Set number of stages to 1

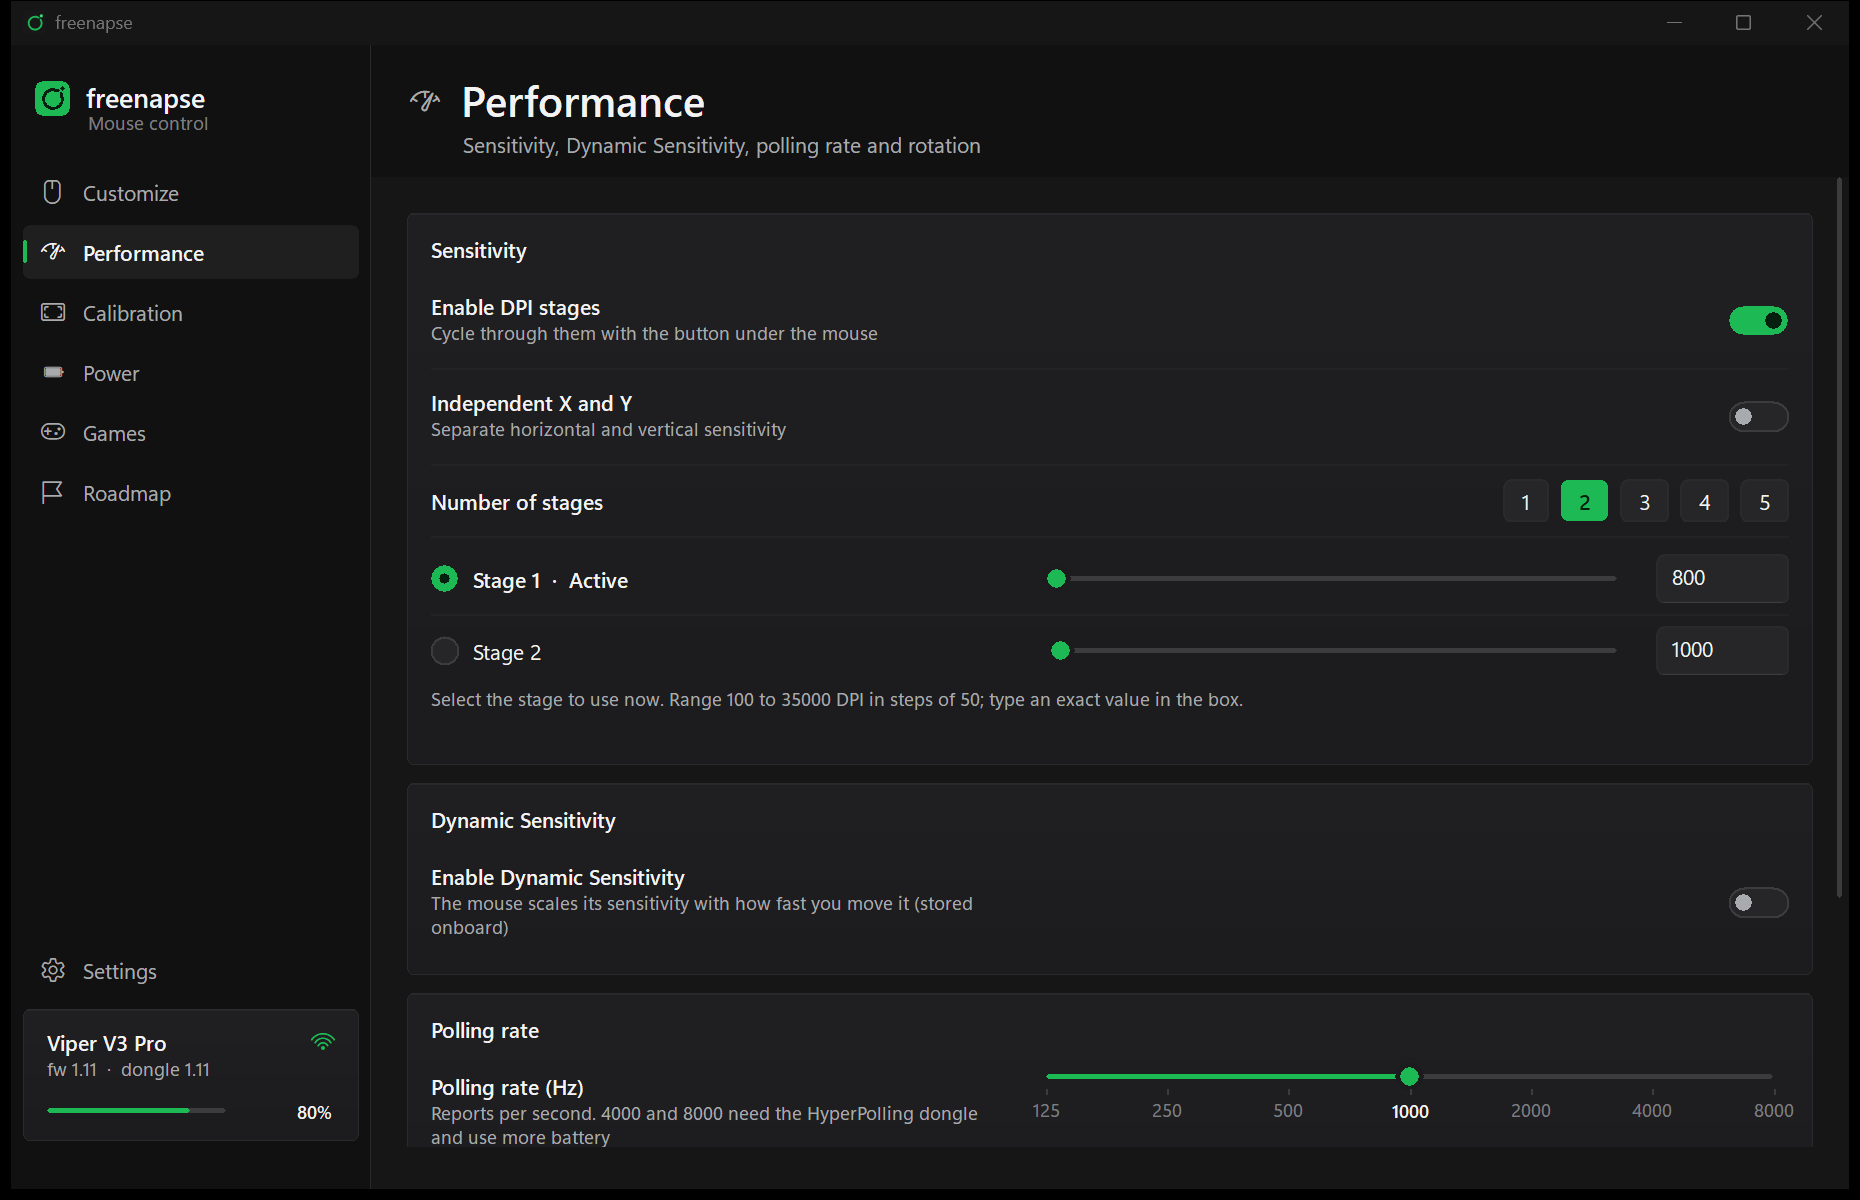(x=1525, y=501)
